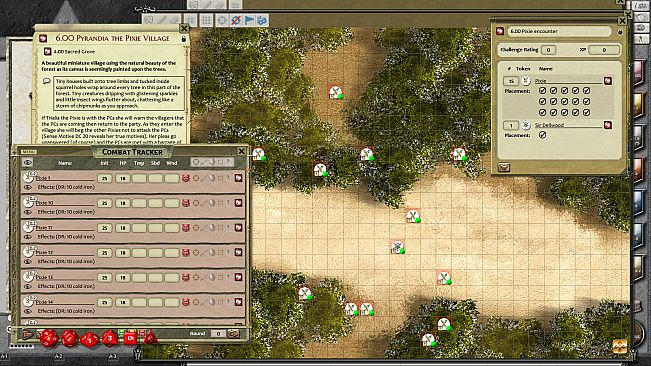The height and width of the screenshot is (366, 651).
Task: Toggle the defense shield icon in tracker header
Action: coord(212,162)
